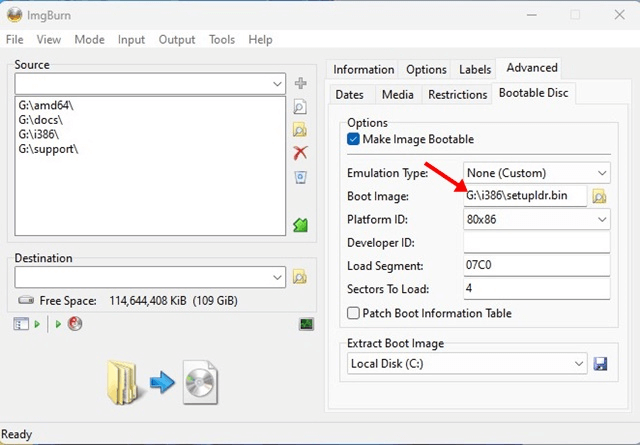Clear the source list with the bin icon
Viewport: 640px width, 445px height.
pyautogui.click(x=300, y=177)
